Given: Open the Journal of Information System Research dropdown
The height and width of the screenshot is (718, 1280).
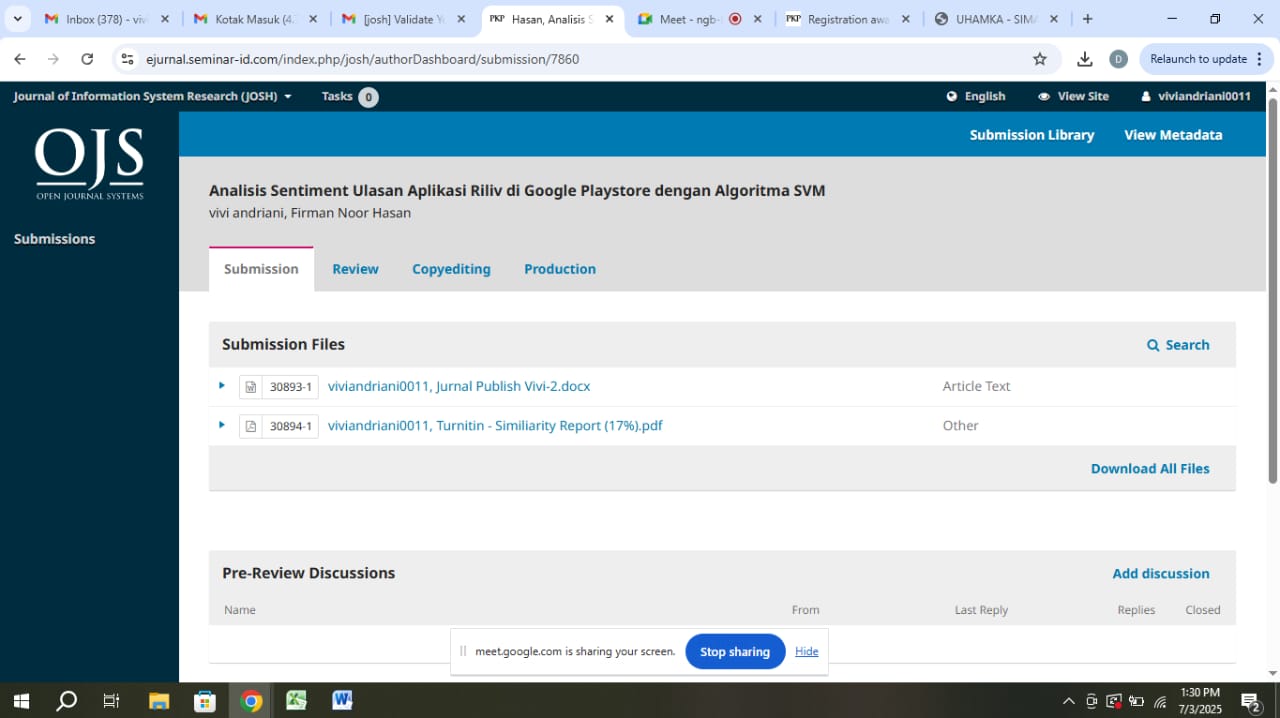Looking at the screenshot, I should tap(152, 96).
